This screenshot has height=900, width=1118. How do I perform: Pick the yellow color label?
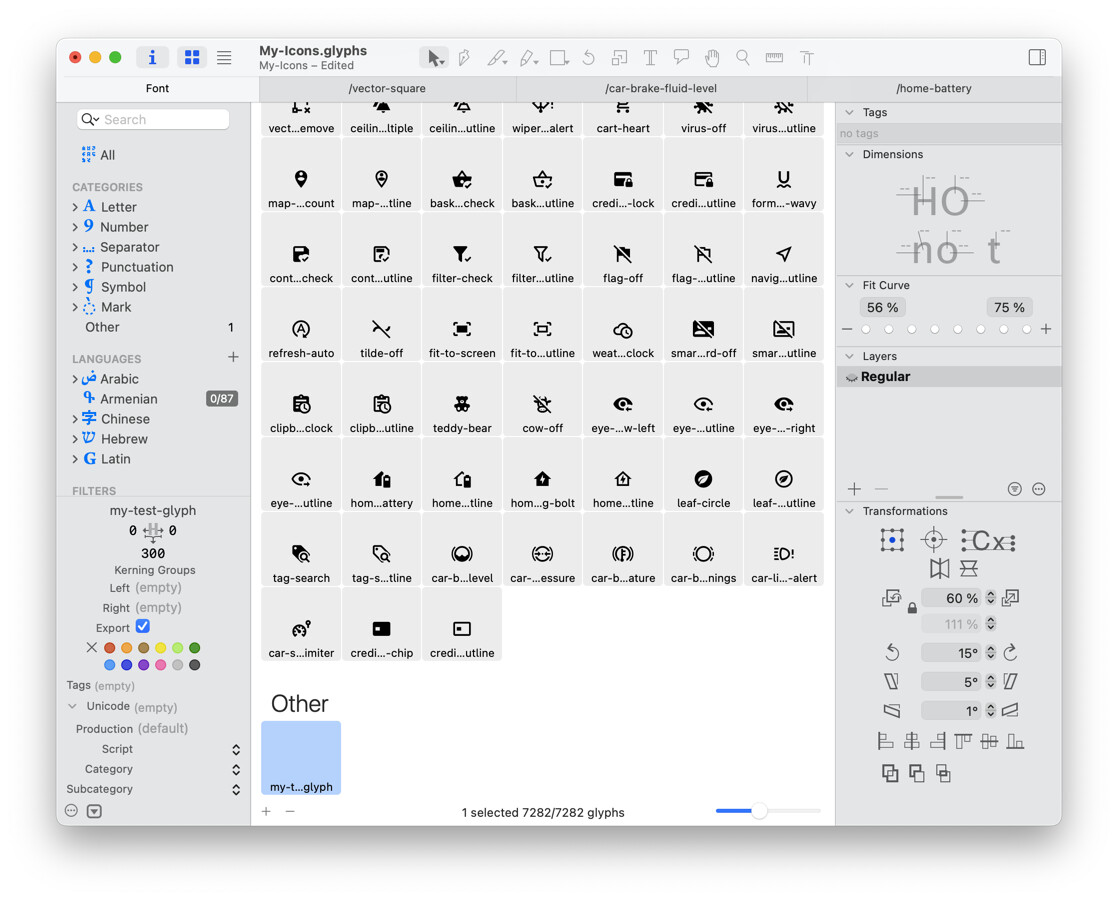(x=160, y=648)
